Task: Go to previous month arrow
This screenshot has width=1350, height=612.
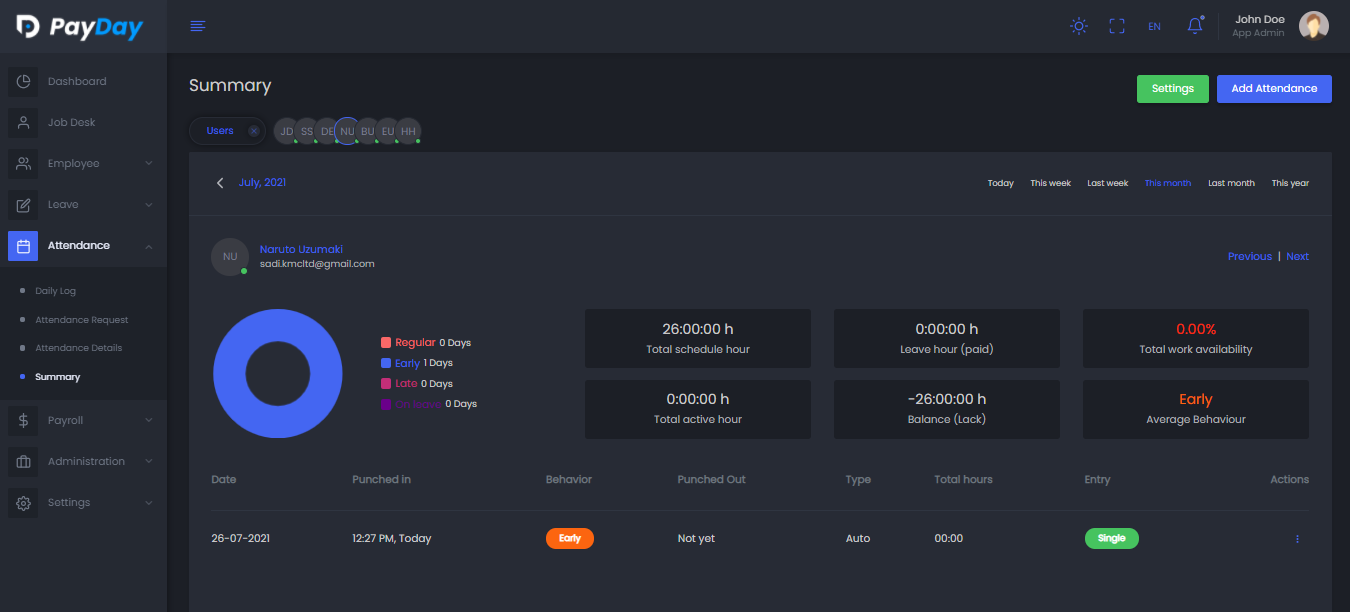Action: (220, 183)
